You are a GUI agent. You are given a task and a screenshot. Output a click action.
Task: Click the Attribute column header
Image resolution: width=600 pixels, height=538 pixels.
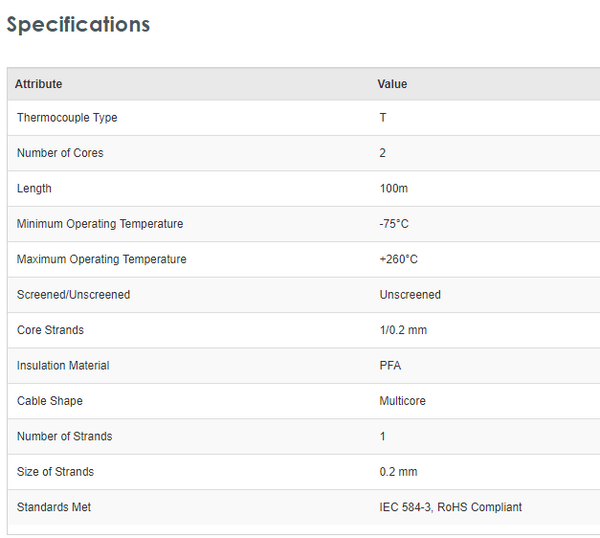pyautogui.click(x=38, y=84)
